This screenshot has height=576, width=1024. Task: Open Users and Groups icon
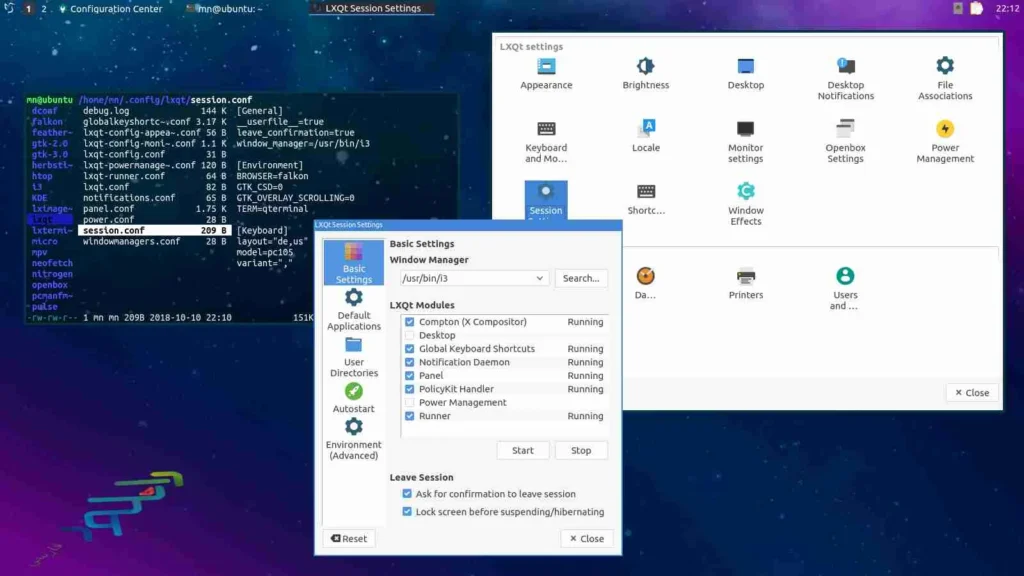pos(844,288)
